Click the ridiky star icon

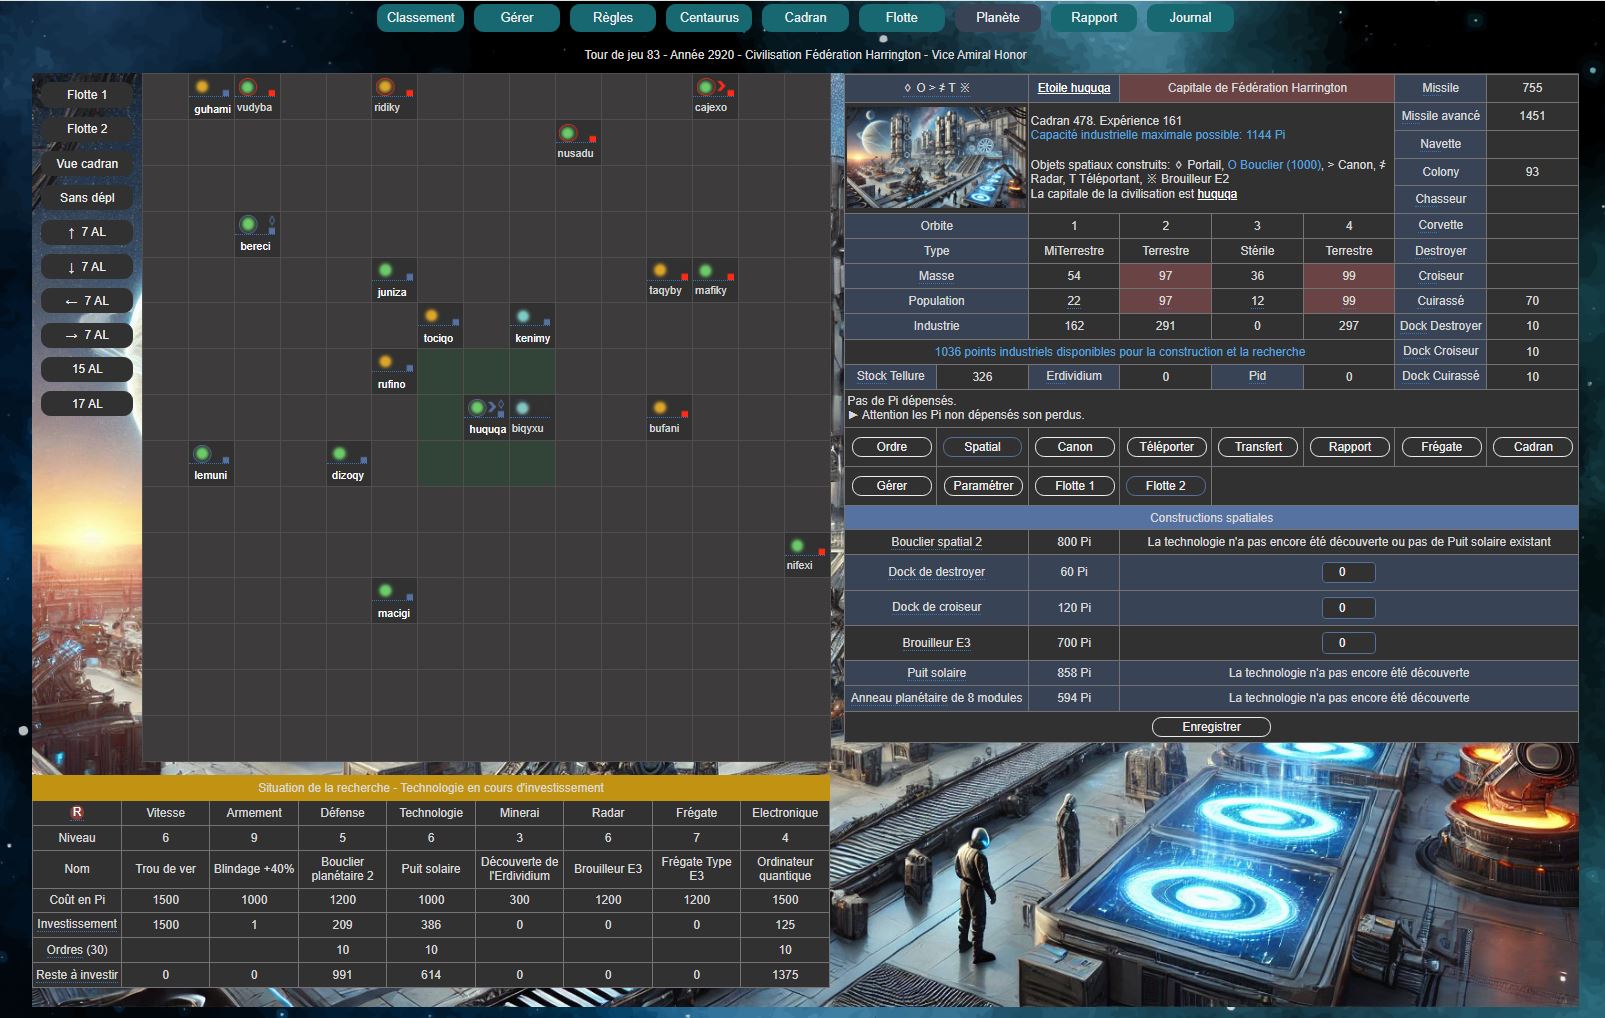[385, 87]
